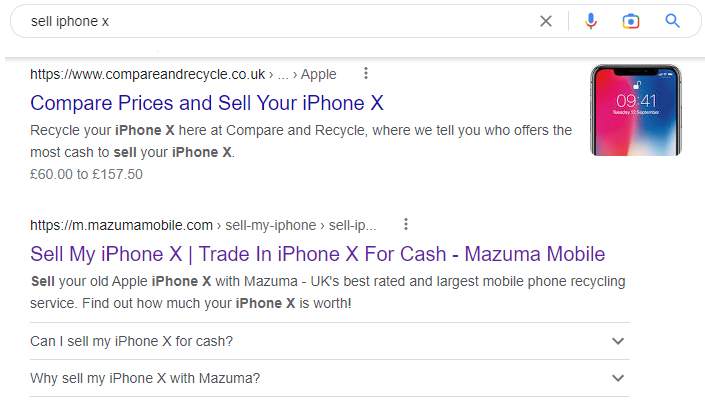Open Google Lens image search
The height and width of the screenshot is (416, 705).
click(631, 21)
